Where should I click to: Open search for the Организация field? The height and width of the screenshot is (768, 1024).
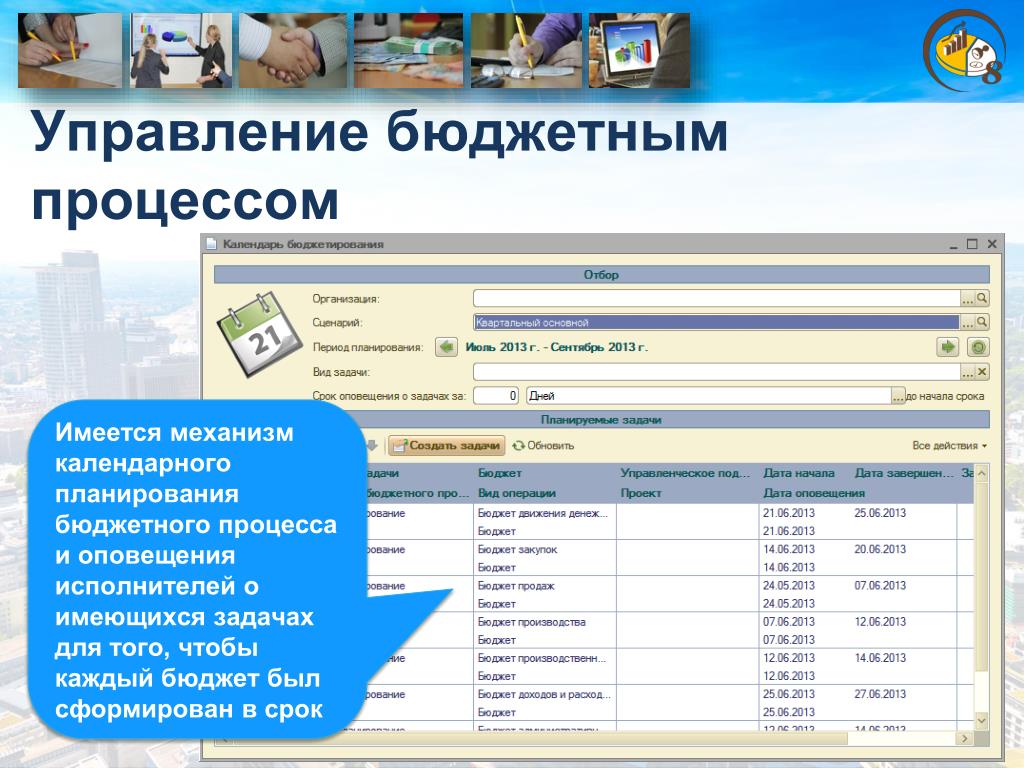(982, 298)
